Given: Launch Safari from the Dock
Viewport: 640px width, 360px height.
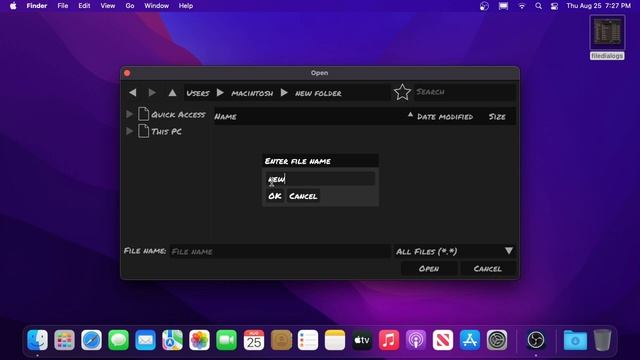Looking at the screenshot, I should tap(91, 340).
